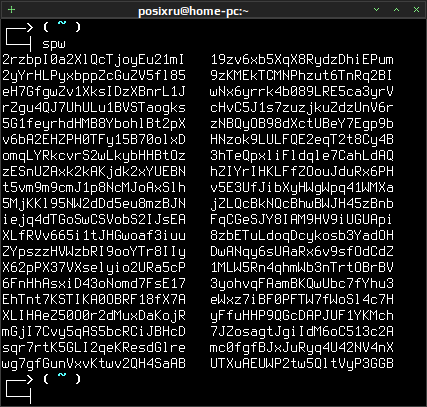
Task: Select the line beginning with 7JZosagtJg
Action: point(302,332)
